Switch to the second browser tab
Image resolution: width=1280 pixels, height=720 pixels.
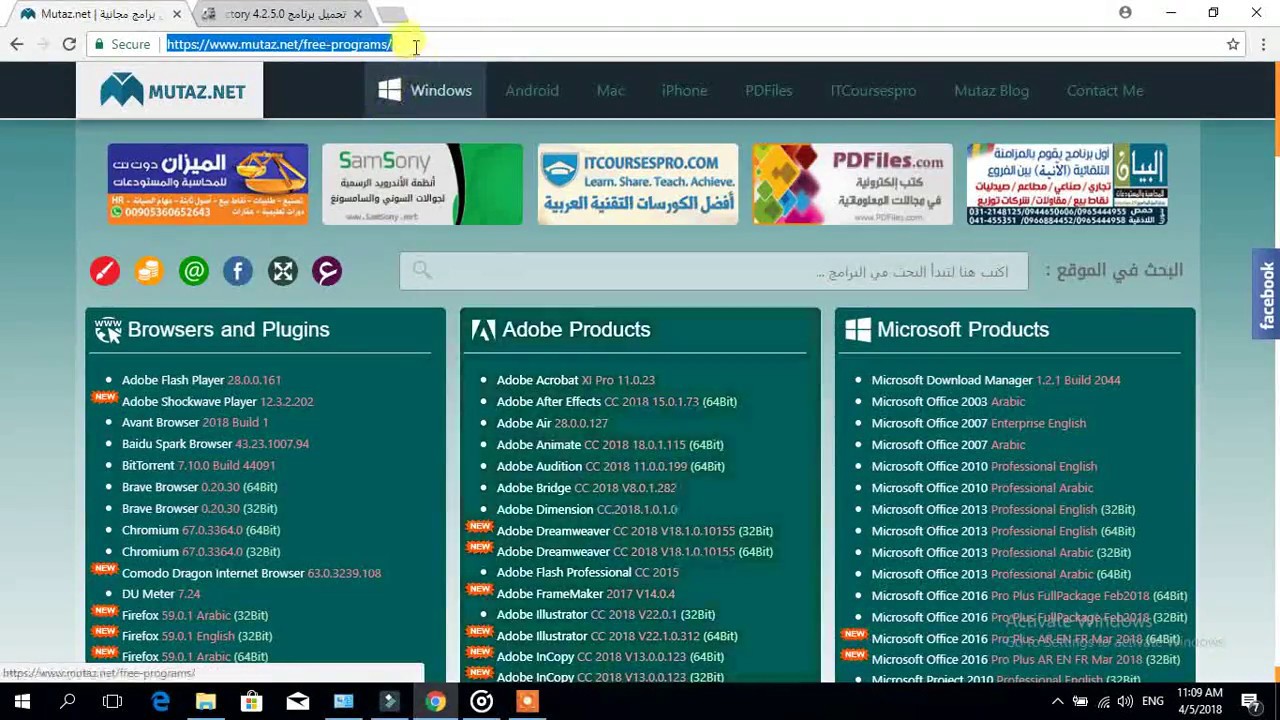(283, 14)
